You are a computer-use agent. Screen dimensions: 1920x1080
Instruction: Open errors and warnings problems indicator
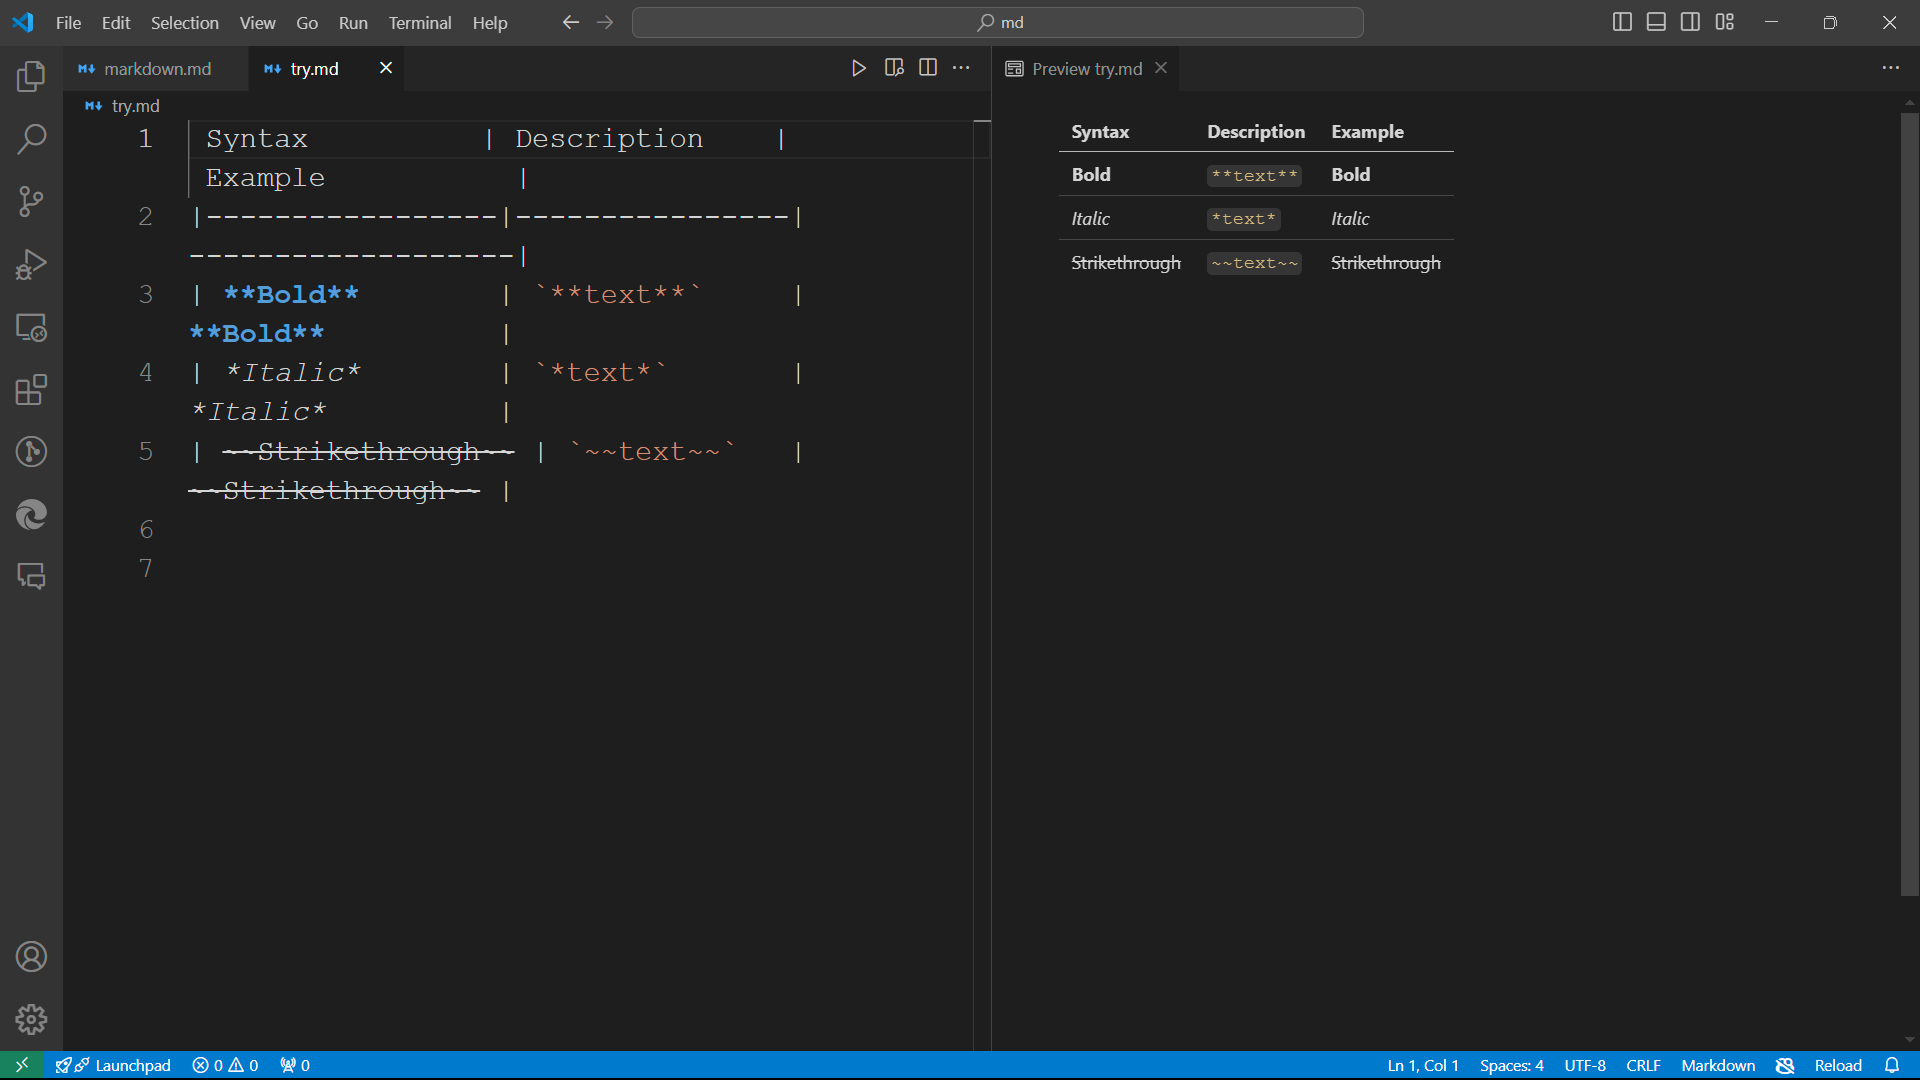(225, 1065)
